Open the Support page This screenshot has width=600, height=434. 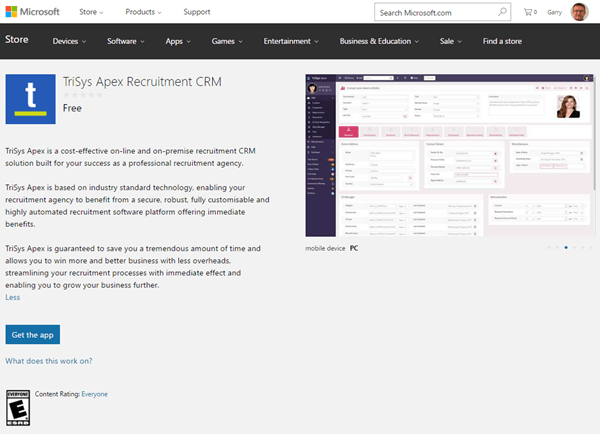click(197, 12)
